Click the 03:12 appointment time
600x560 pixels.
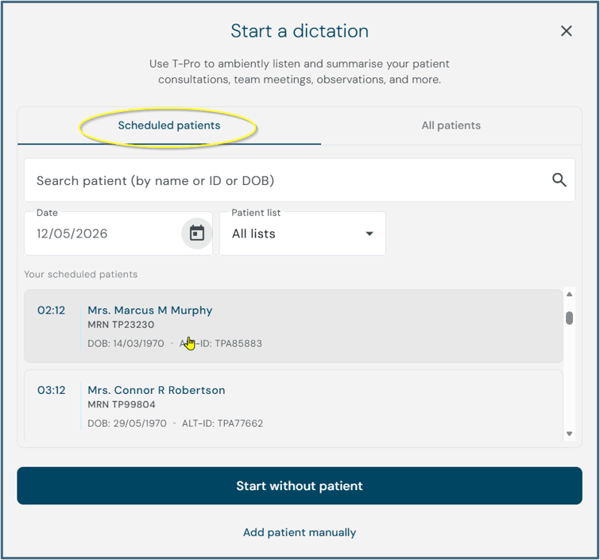[51, 390]
